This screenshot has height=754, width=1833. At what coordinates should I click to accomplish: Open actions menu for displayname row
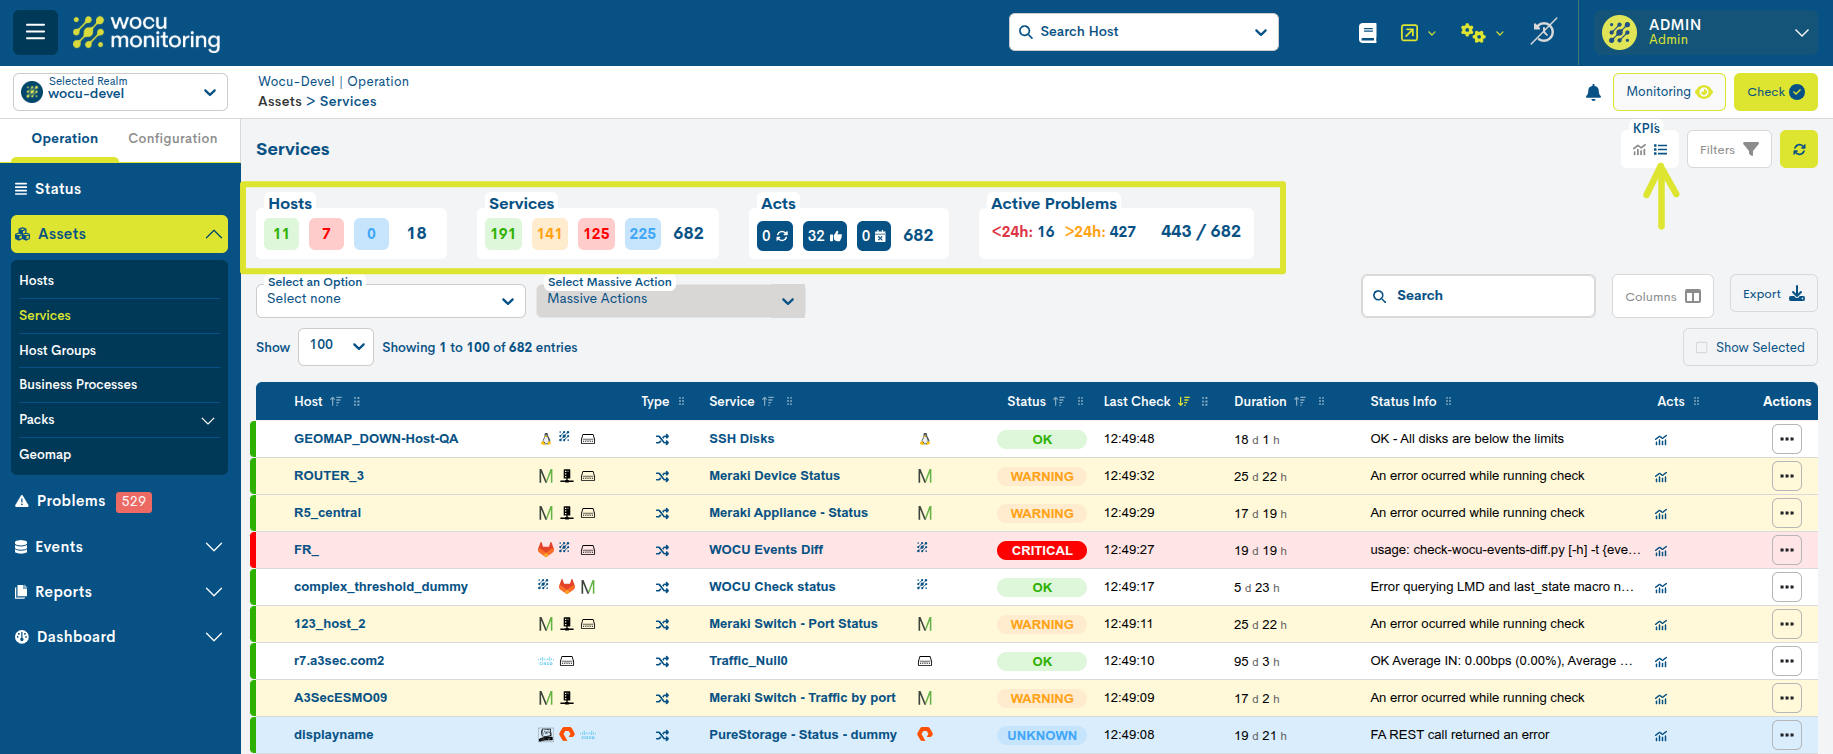coord(1787,735)
